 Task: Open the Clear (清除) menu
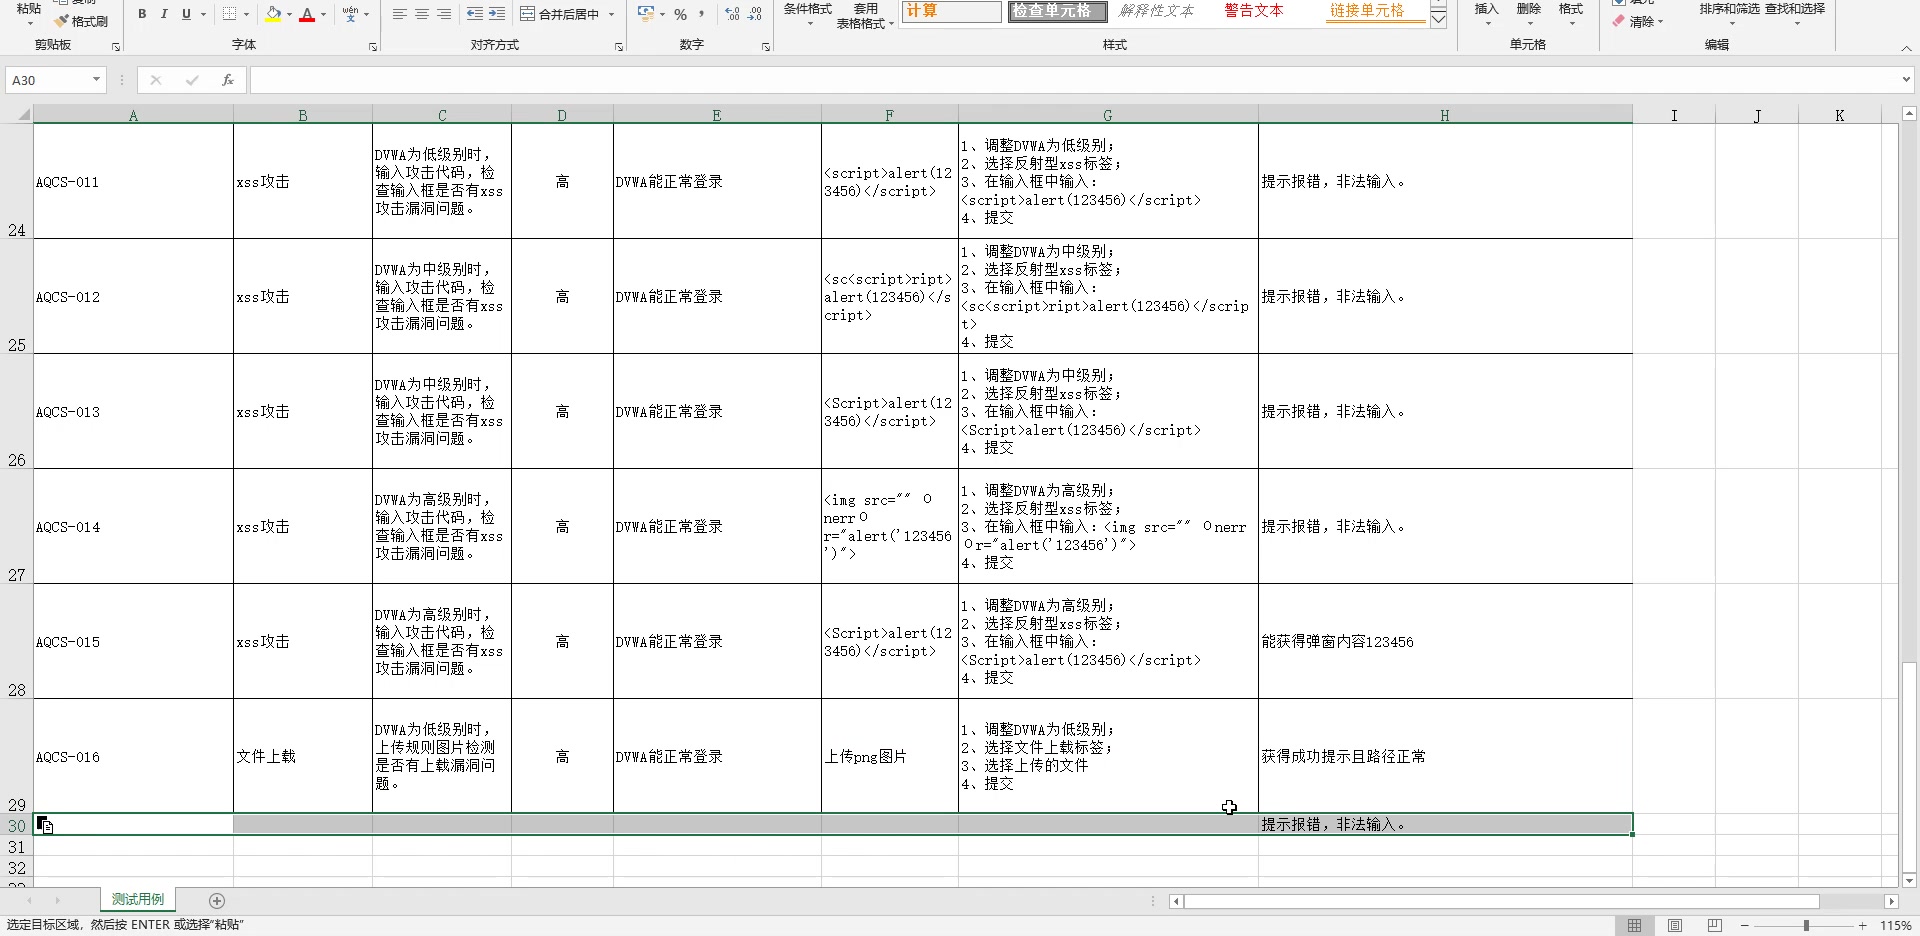click(1637, 21)
